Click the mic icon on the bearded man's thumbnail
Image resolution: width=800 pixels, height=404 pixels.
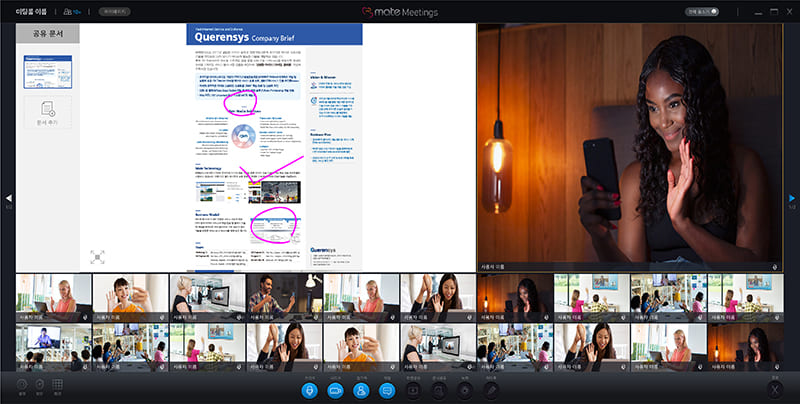(315, 317)
